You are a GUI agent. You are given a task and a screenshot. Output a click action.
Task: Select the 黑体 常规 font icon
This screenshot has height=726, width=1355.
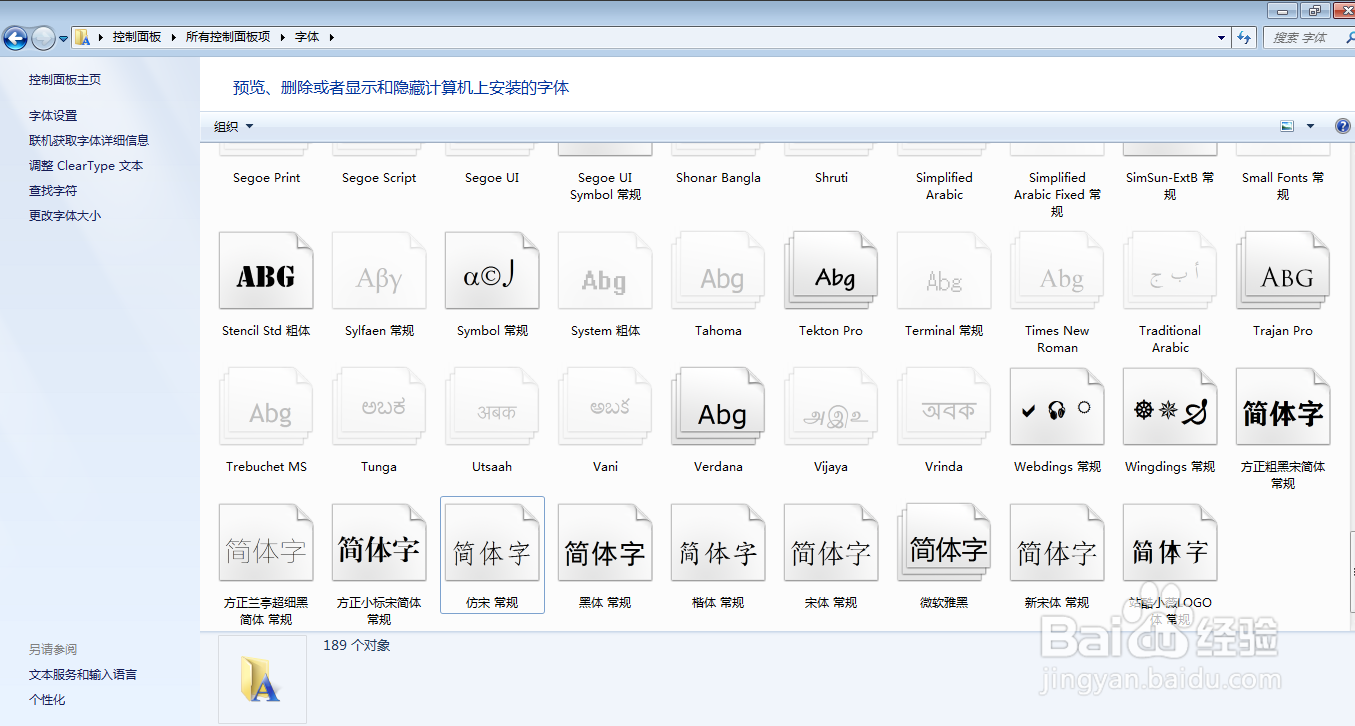(605, 543)
